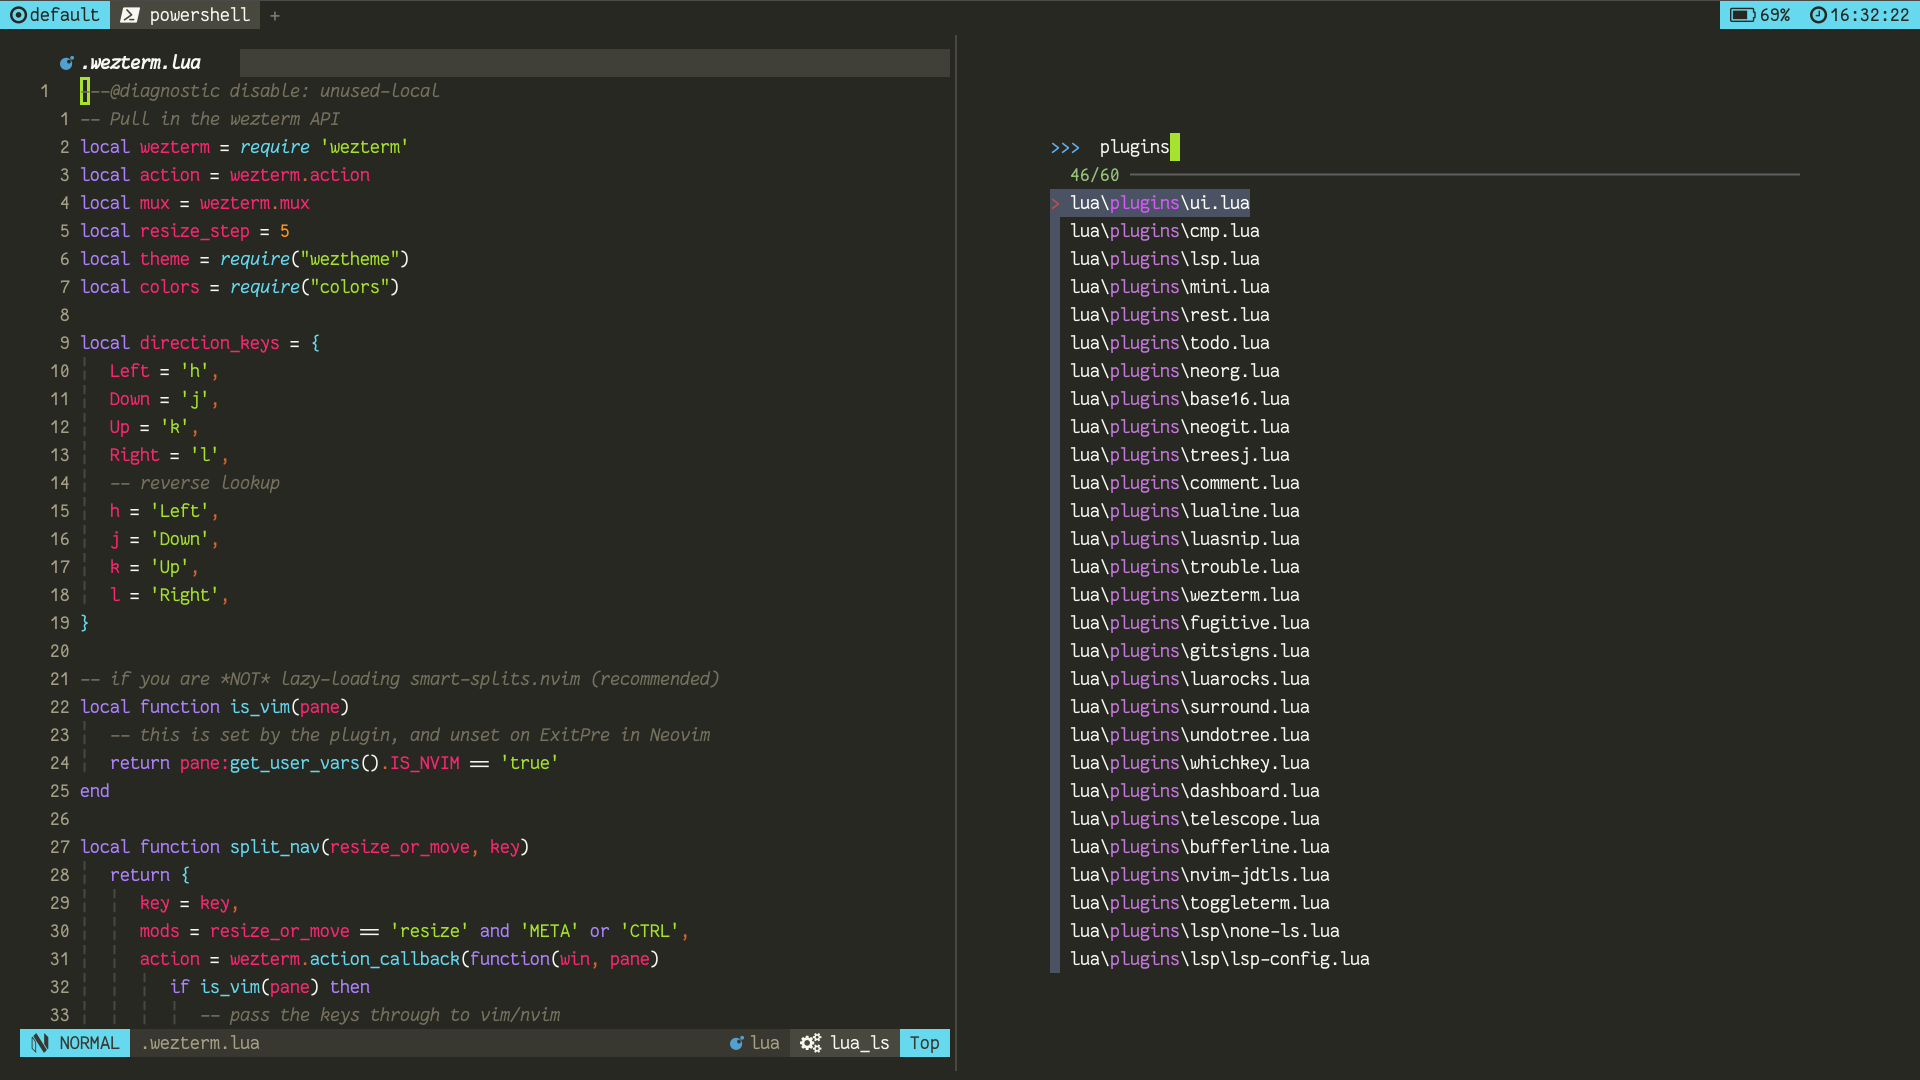Select lua\plugins\ui.lua result
Screen dimensions: 1920x1080
(1160, 203)
